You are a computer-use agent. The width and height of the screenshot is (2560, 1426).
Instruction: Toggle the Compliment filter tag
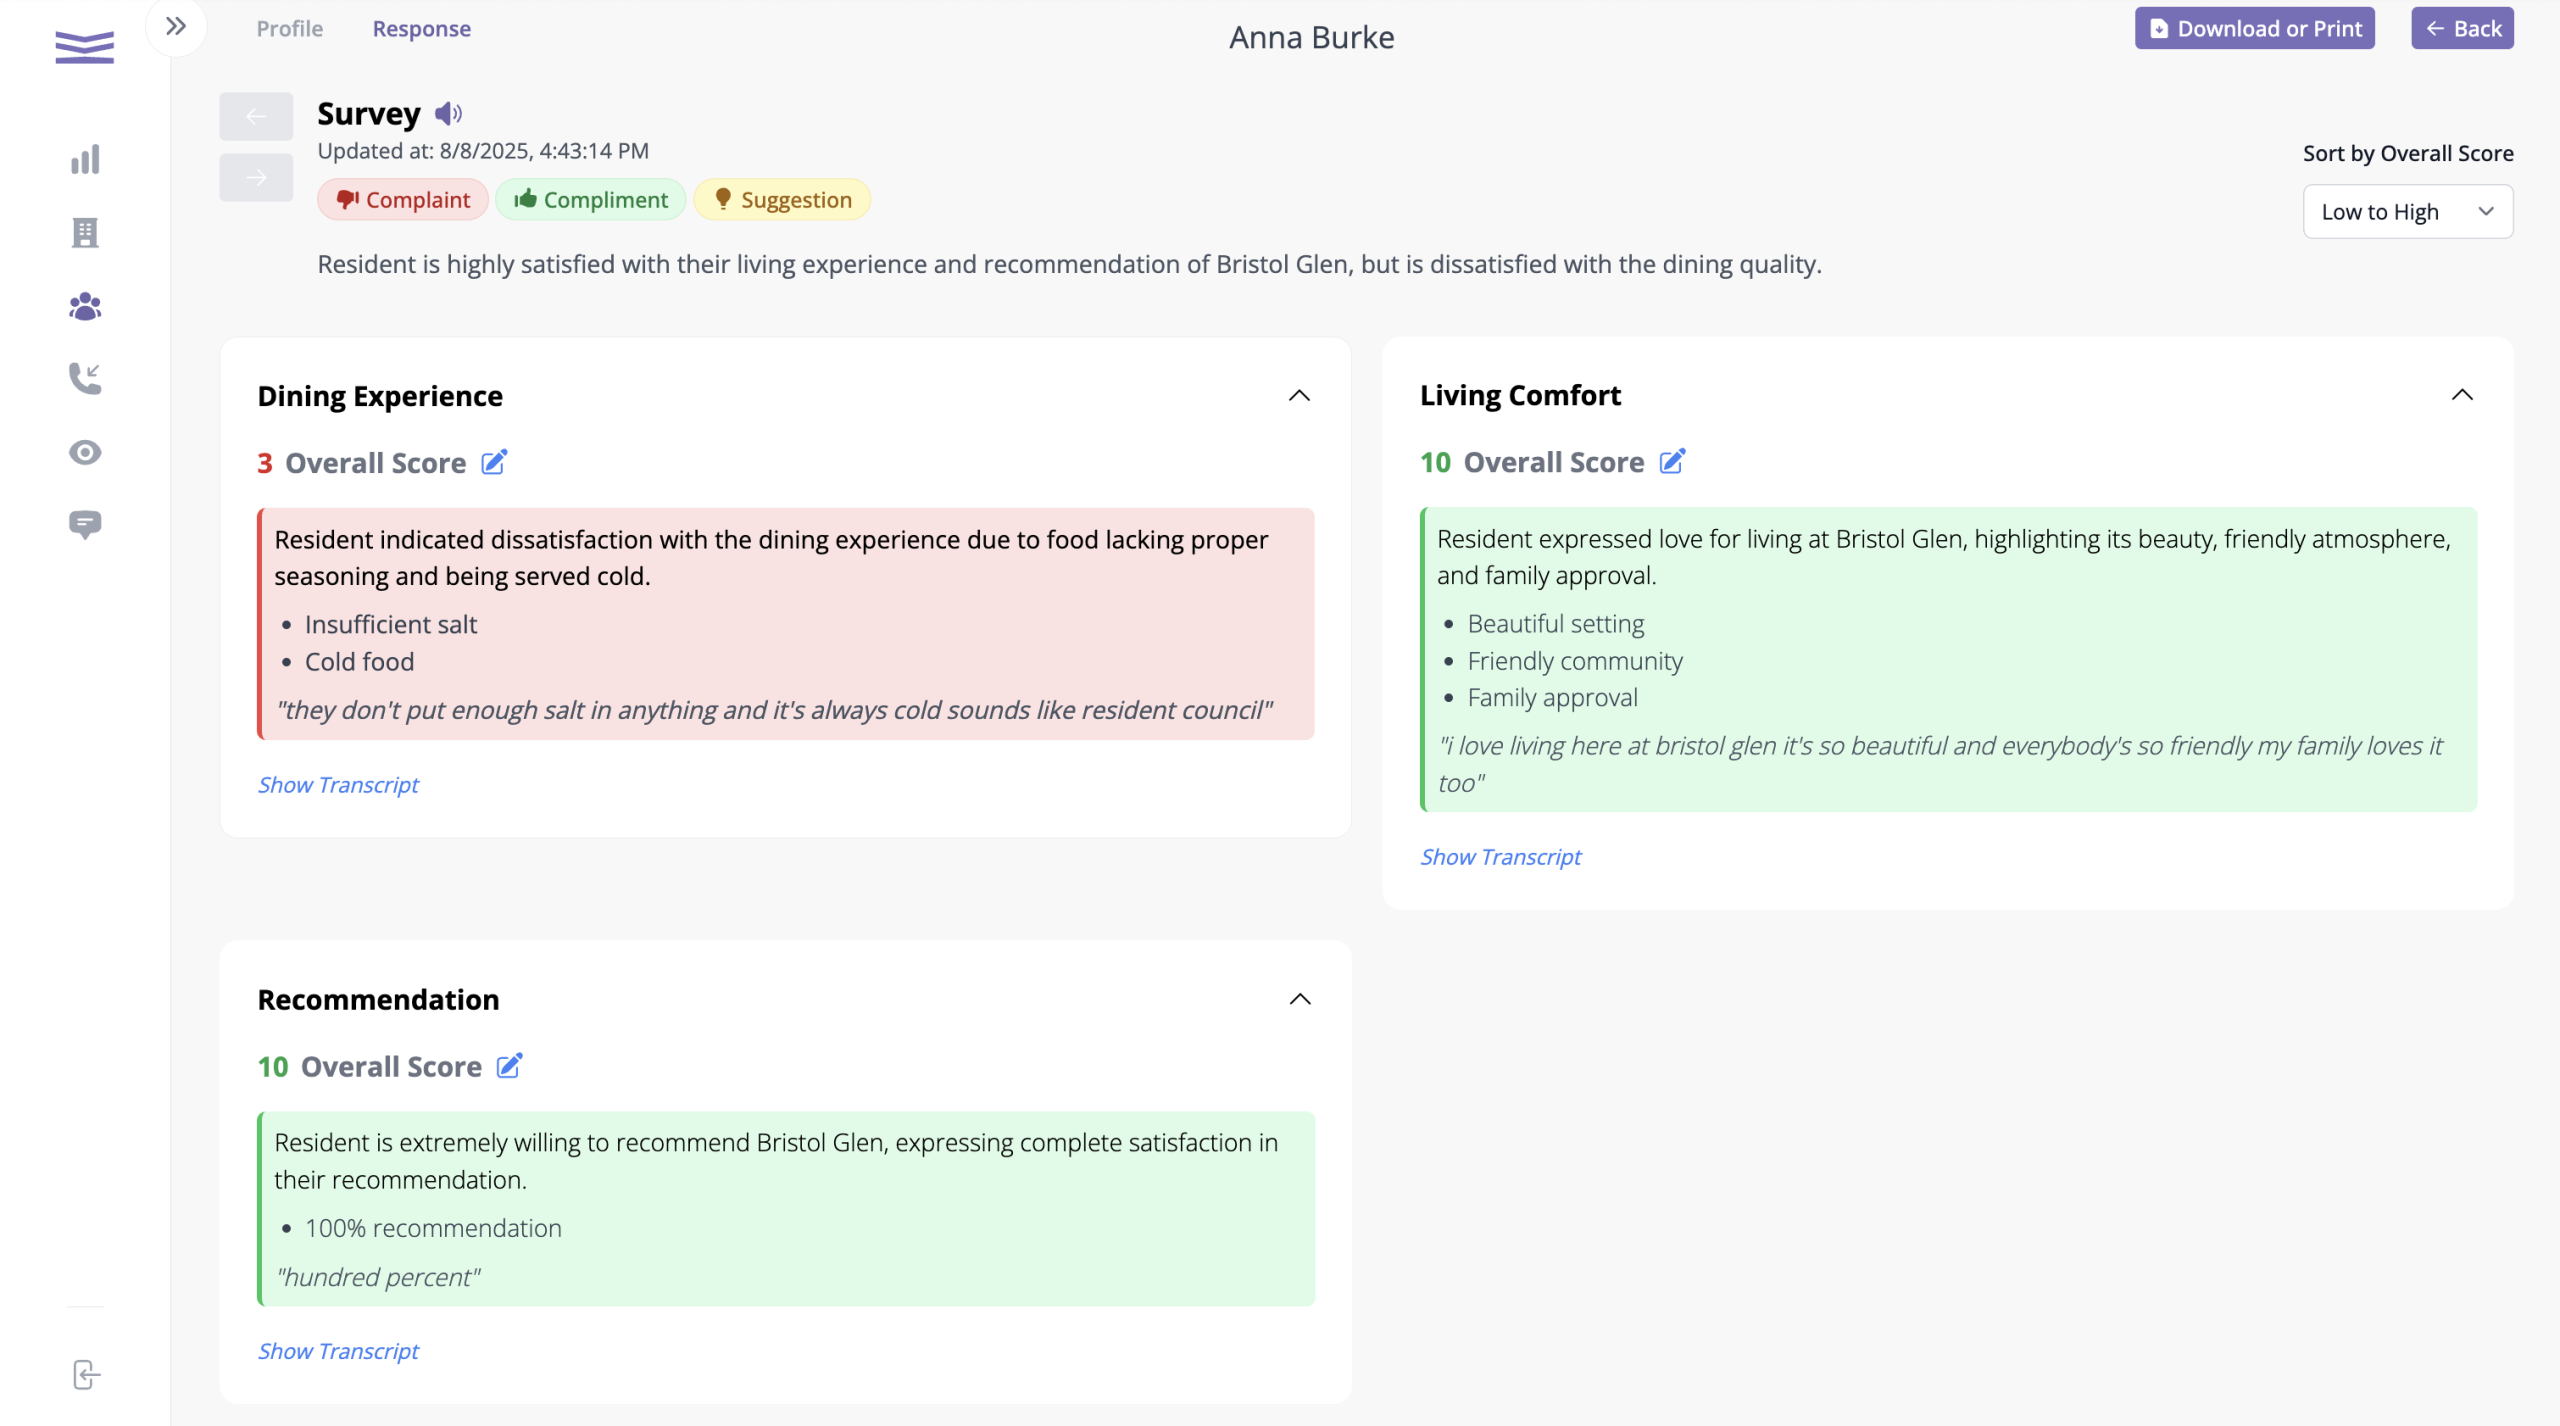pyautogui.click(x=591, y=200)
